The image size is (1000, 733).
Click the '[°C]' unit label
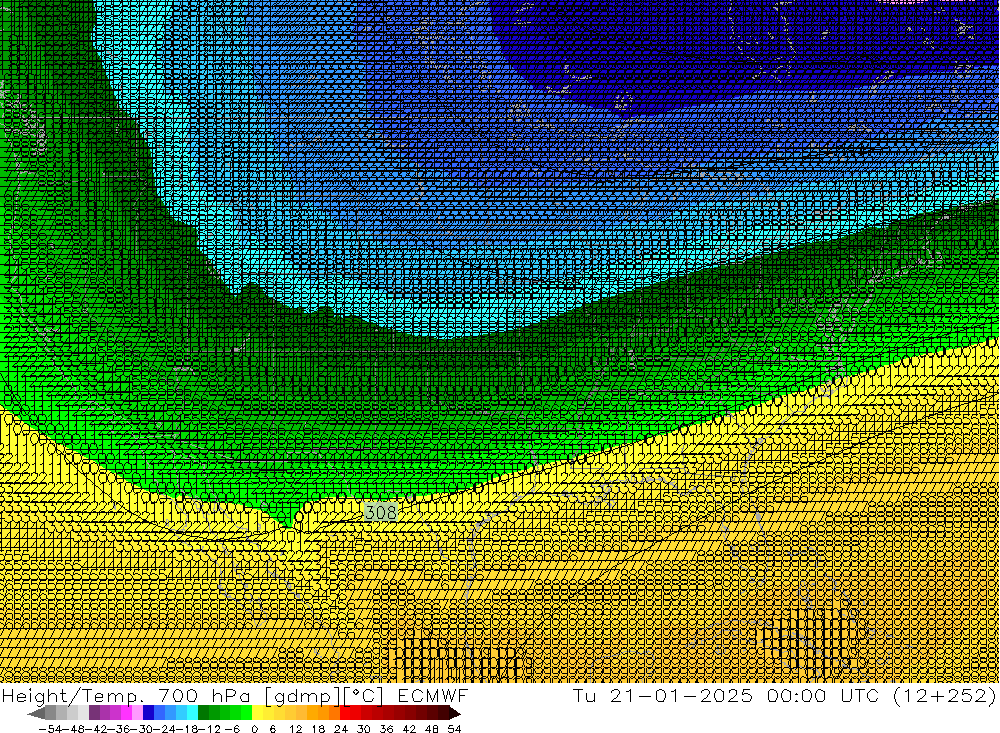[363, 696]
